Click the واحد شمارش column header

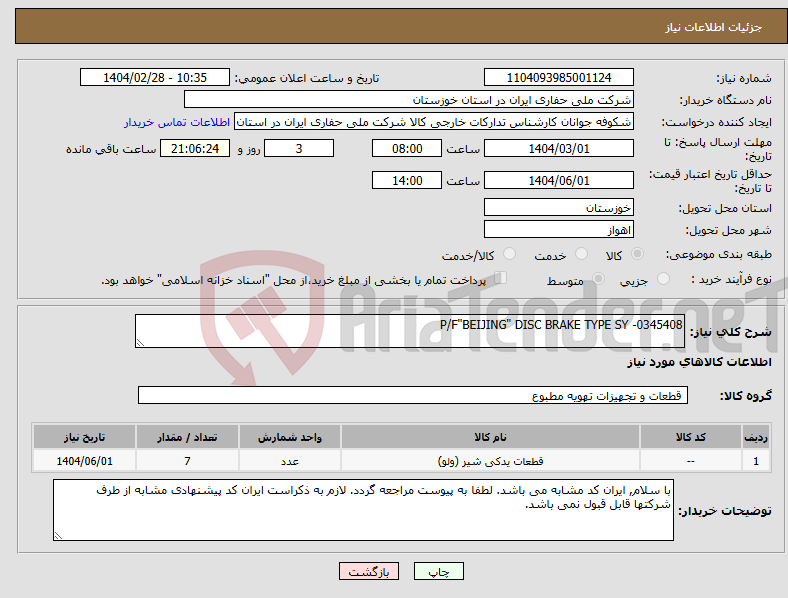tap(290, 437)
